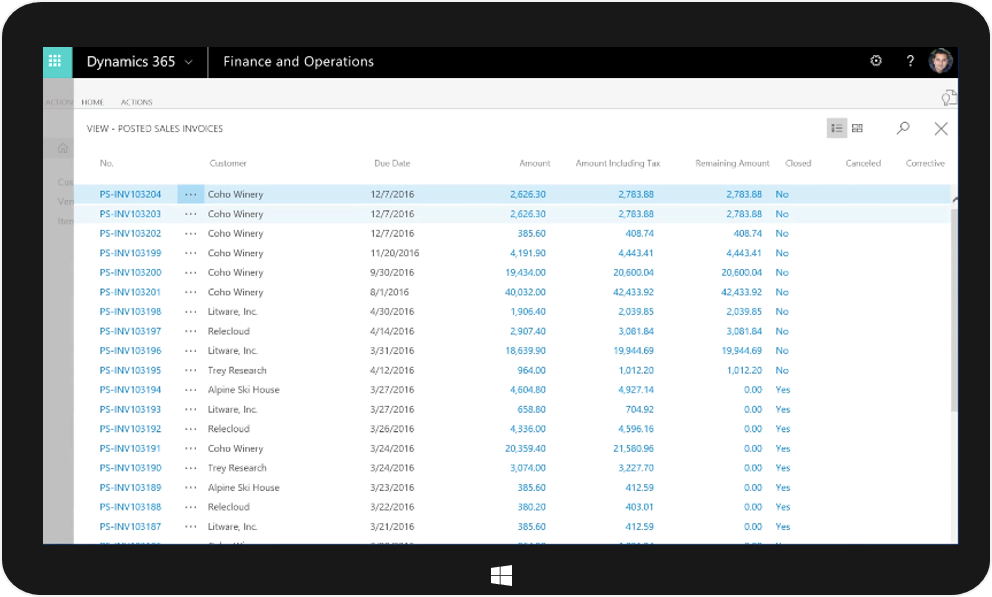Open the HOME ribbon tab
Screen dimensions: 992x597
(93, 102)
